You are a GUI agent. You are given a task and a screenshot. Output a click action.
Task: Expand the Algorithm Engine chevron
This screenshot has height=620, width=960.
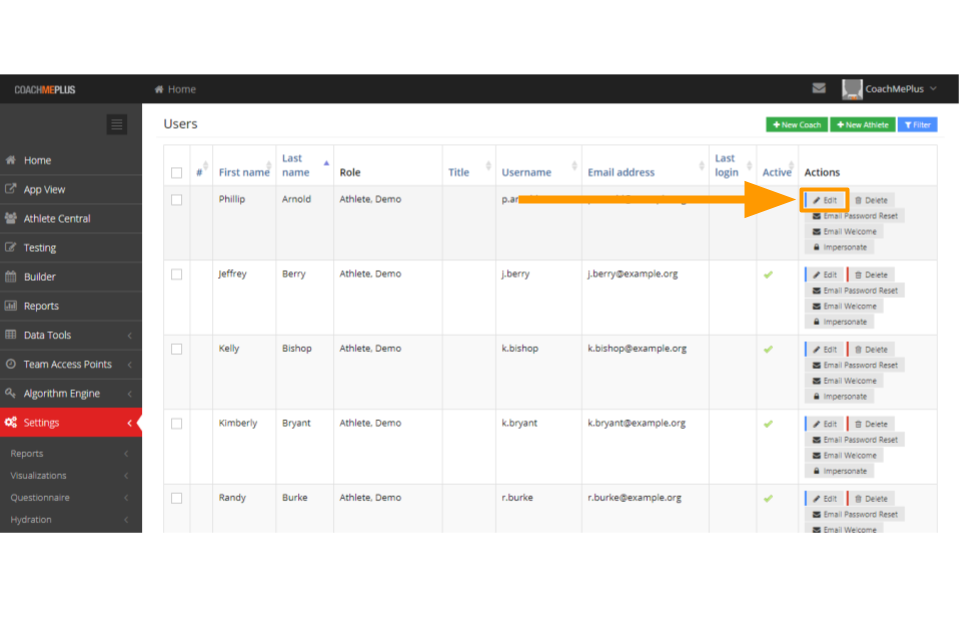pyautogui.click(x=130, y=394)
